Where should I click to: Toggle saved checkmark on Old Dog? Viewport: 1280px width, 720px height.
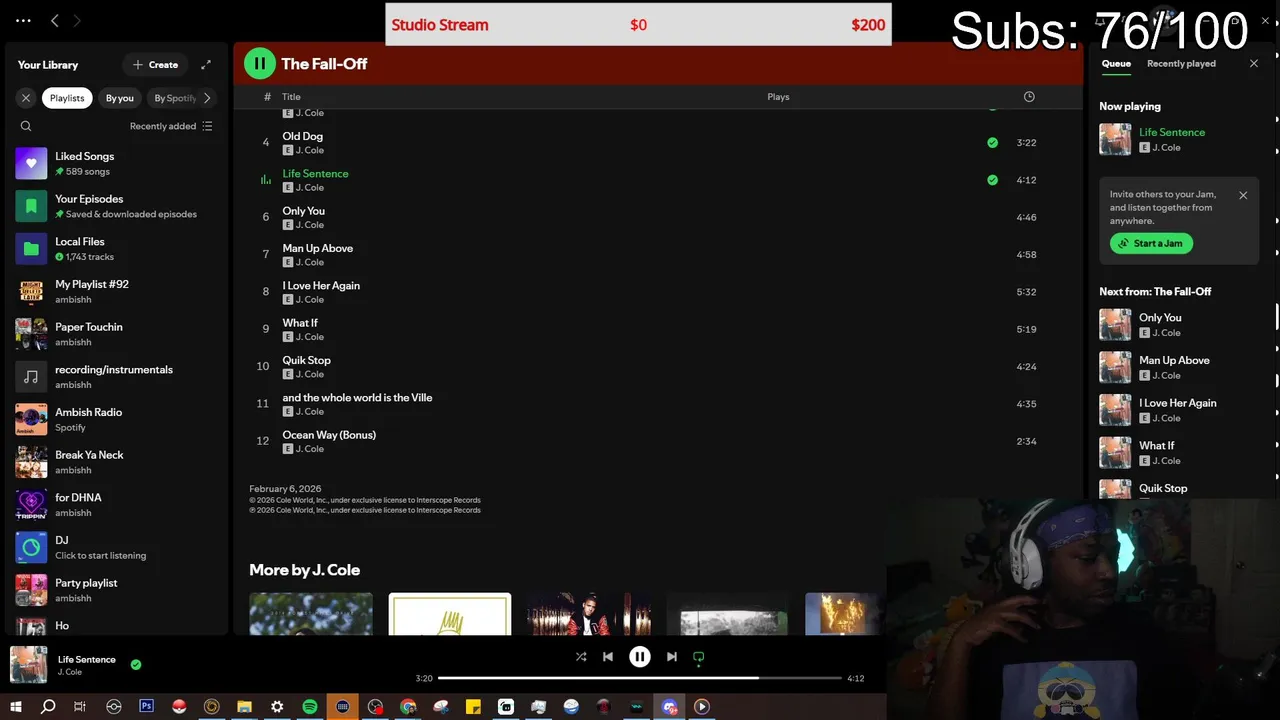pos(992,143)
